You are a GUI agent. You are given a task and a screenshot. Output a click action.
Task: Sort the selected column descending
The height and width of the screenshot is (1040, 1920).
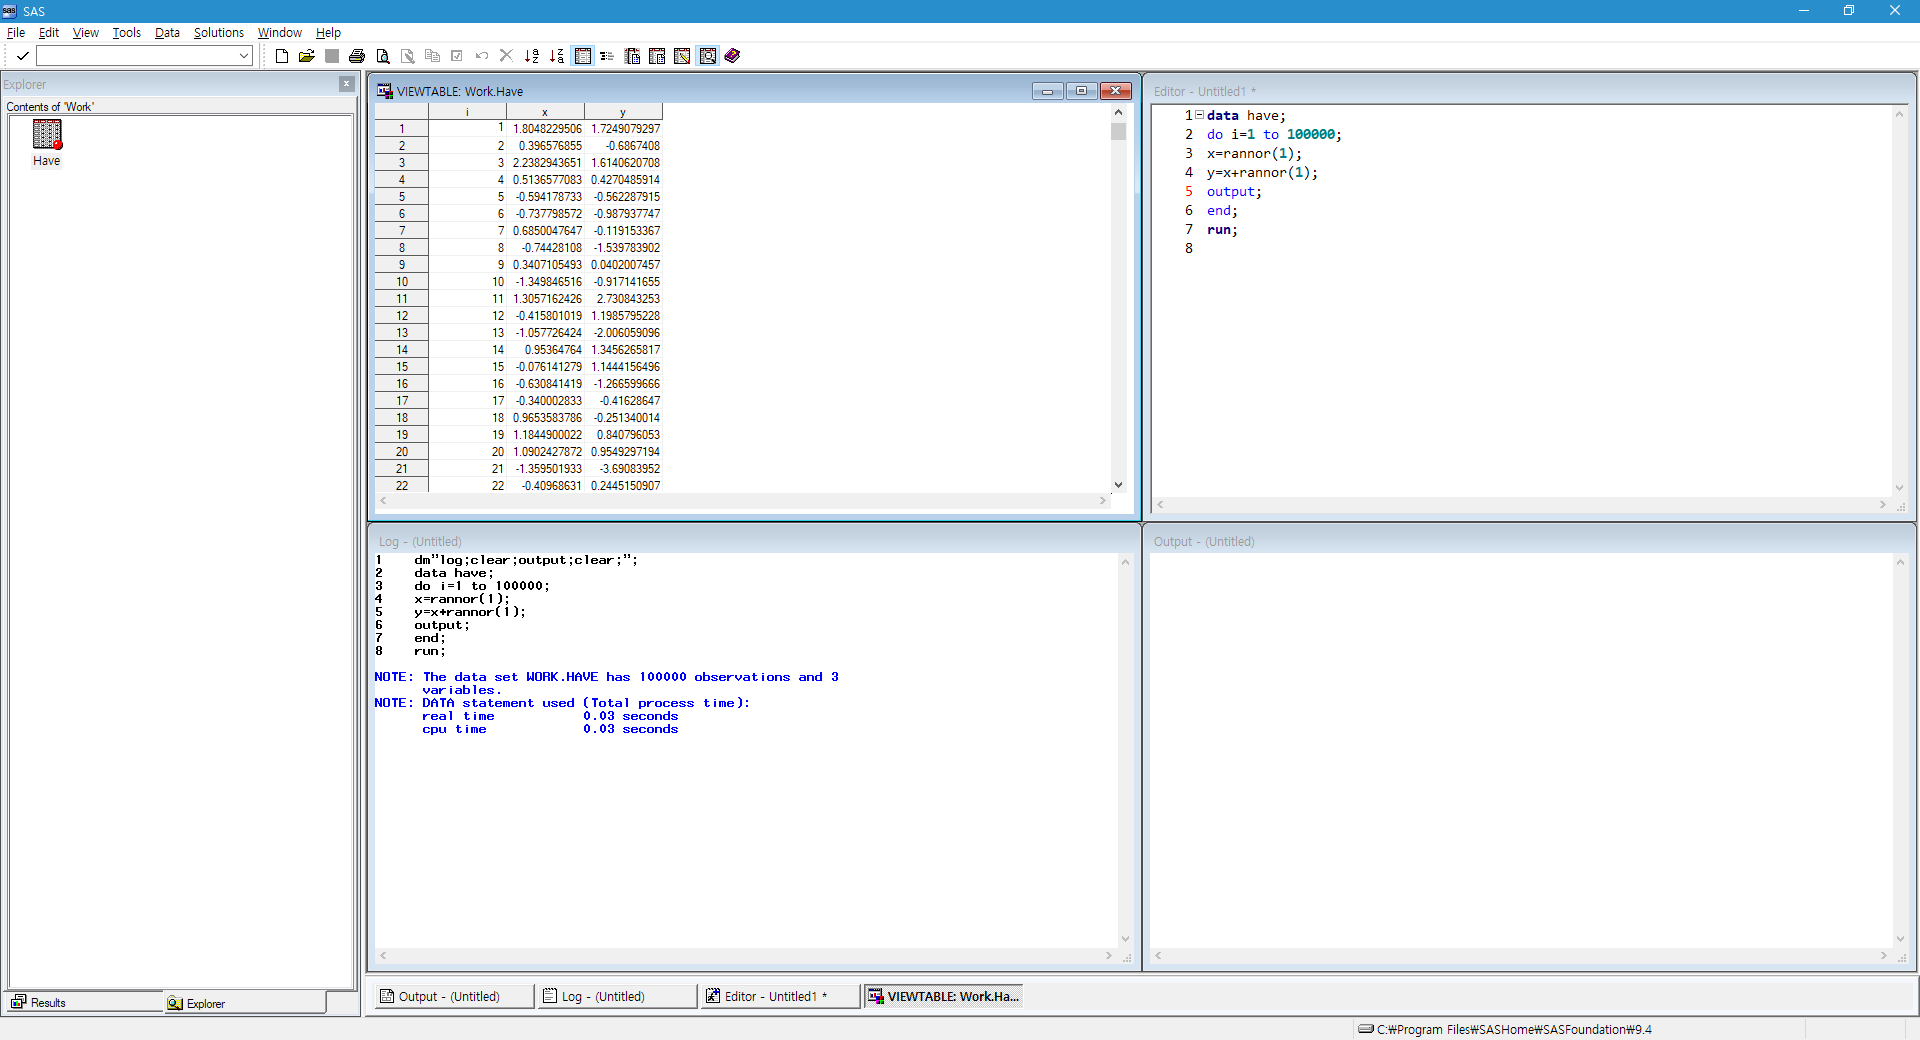[557, 56]
